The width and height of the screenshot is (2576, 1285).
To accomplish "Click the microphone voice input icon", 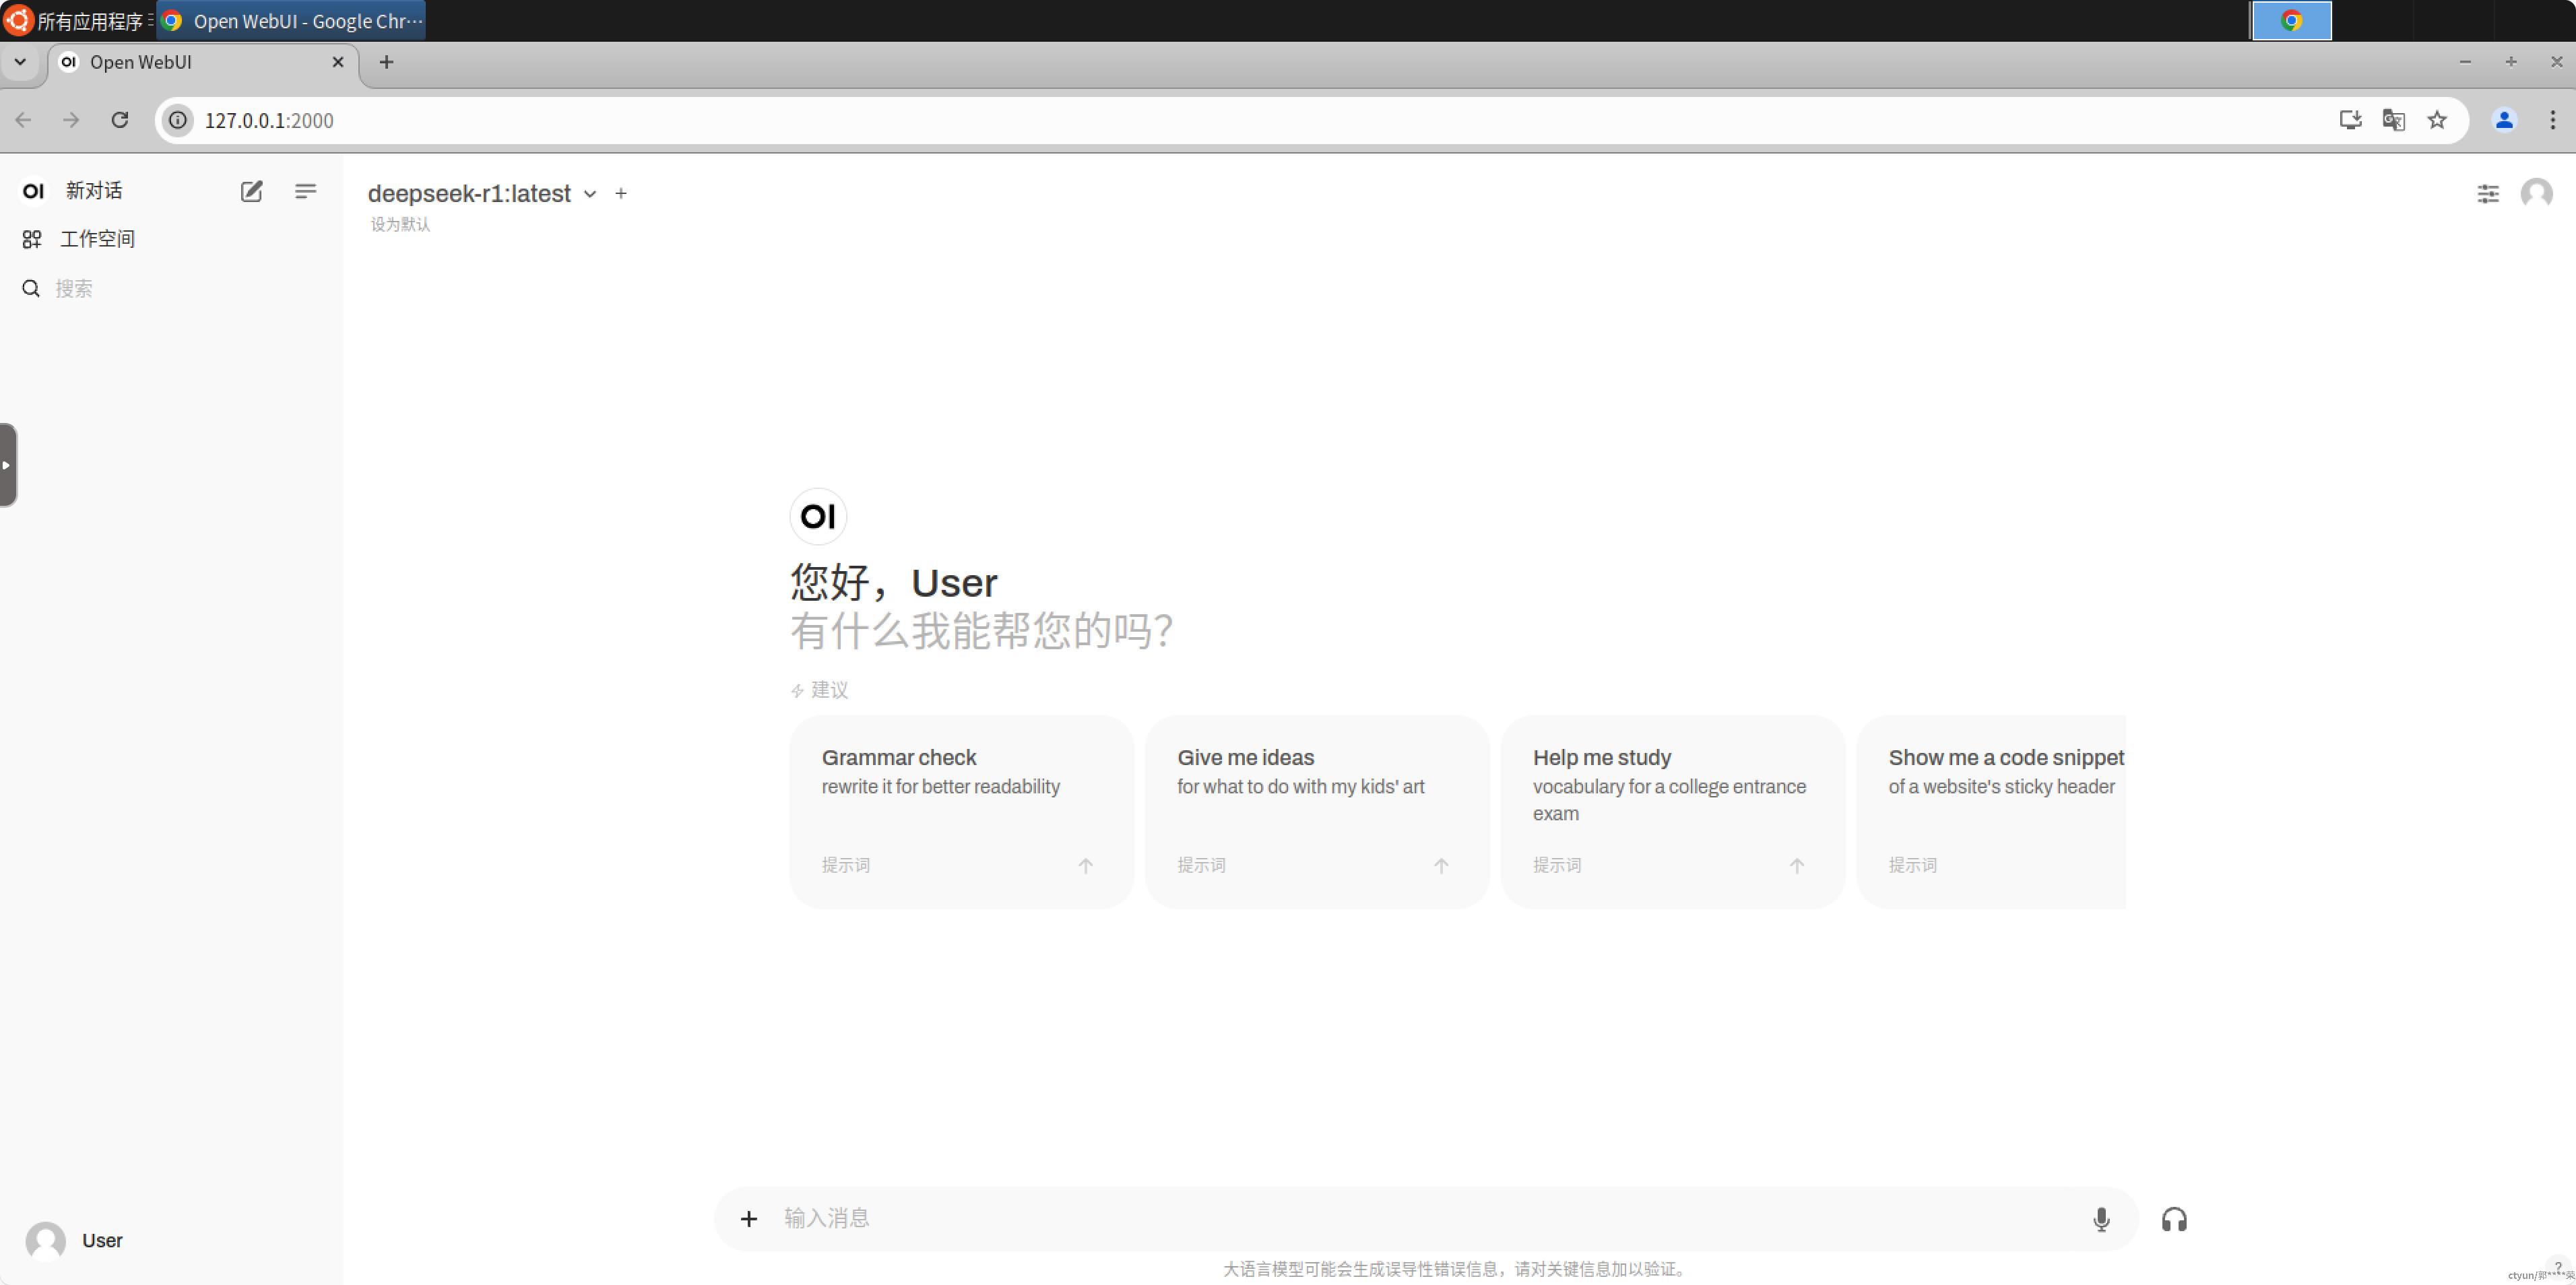I will tap(2101, 1219).
